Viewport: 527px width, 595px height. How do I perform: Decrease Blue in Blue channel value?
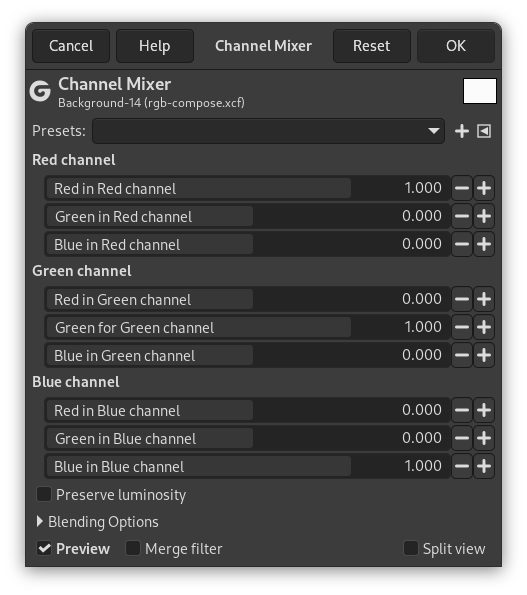pos(462,466)
